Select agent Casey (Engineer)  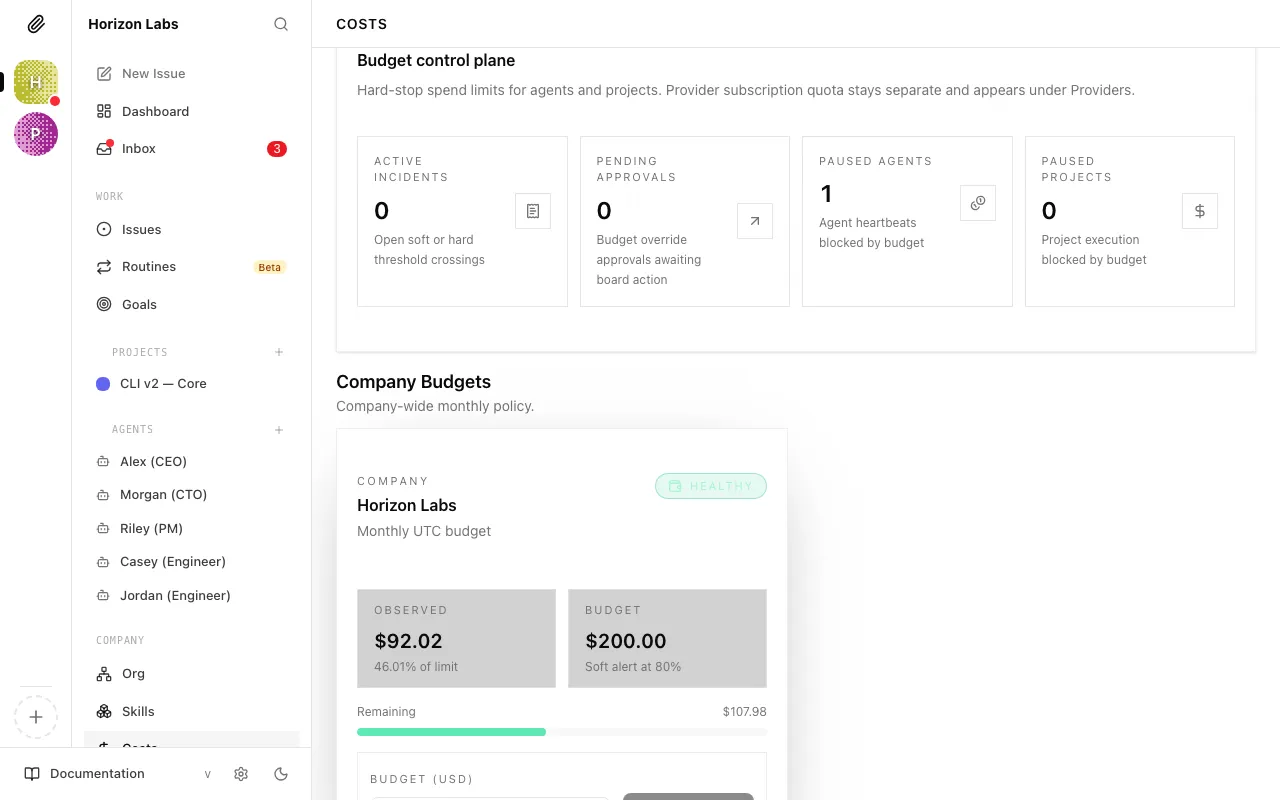[191, 562]
